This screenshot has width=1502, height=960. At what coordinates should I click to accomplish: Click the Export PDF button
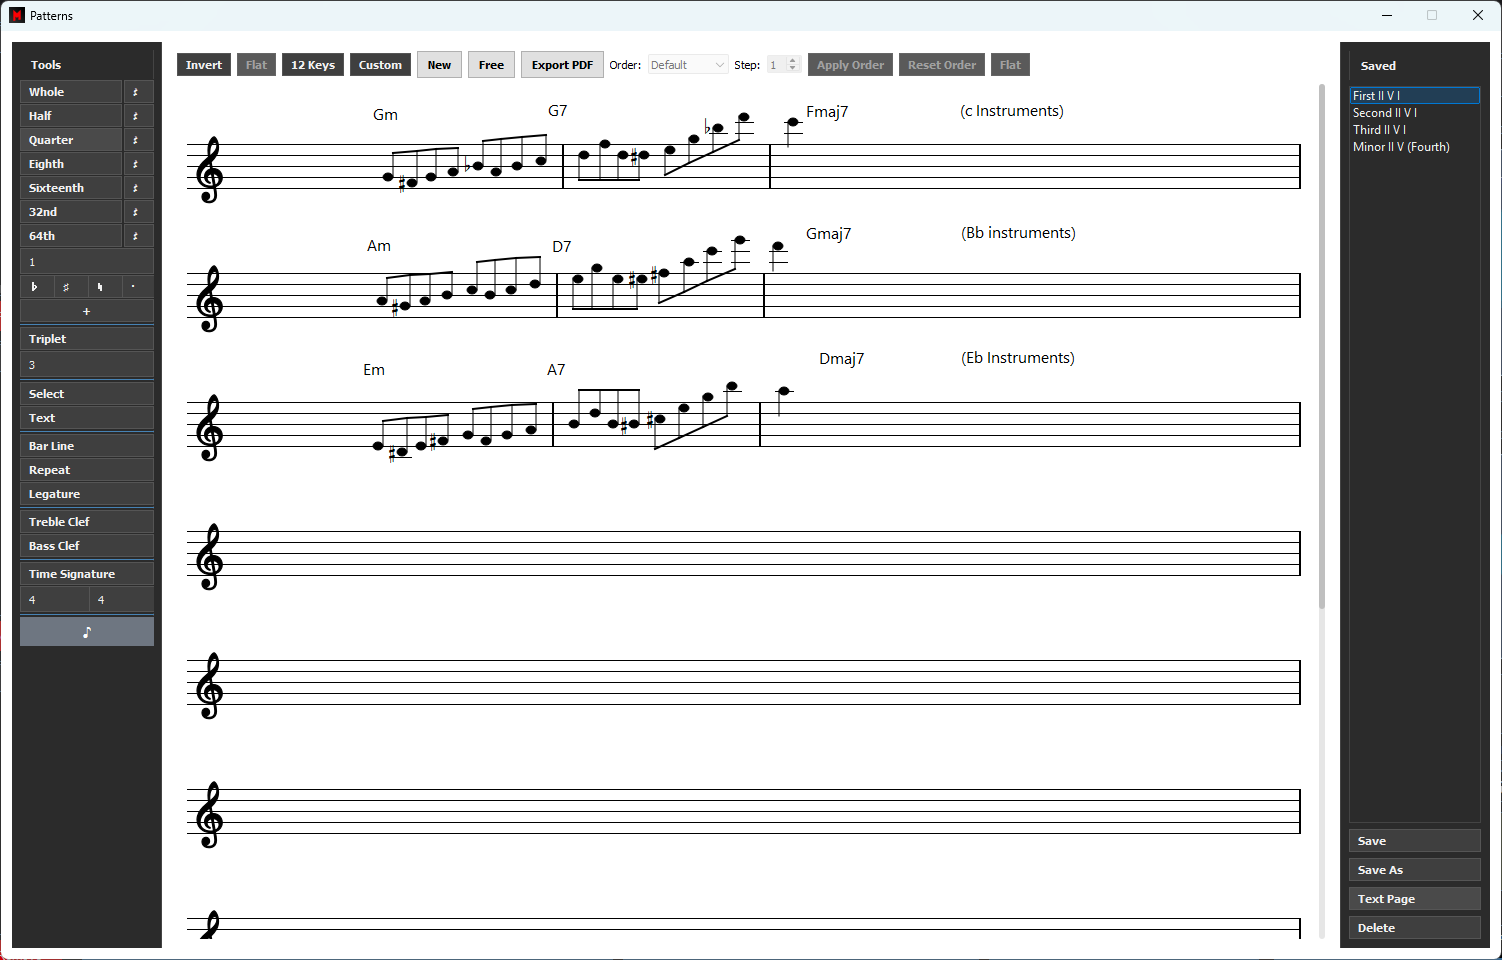click(562, 65)
